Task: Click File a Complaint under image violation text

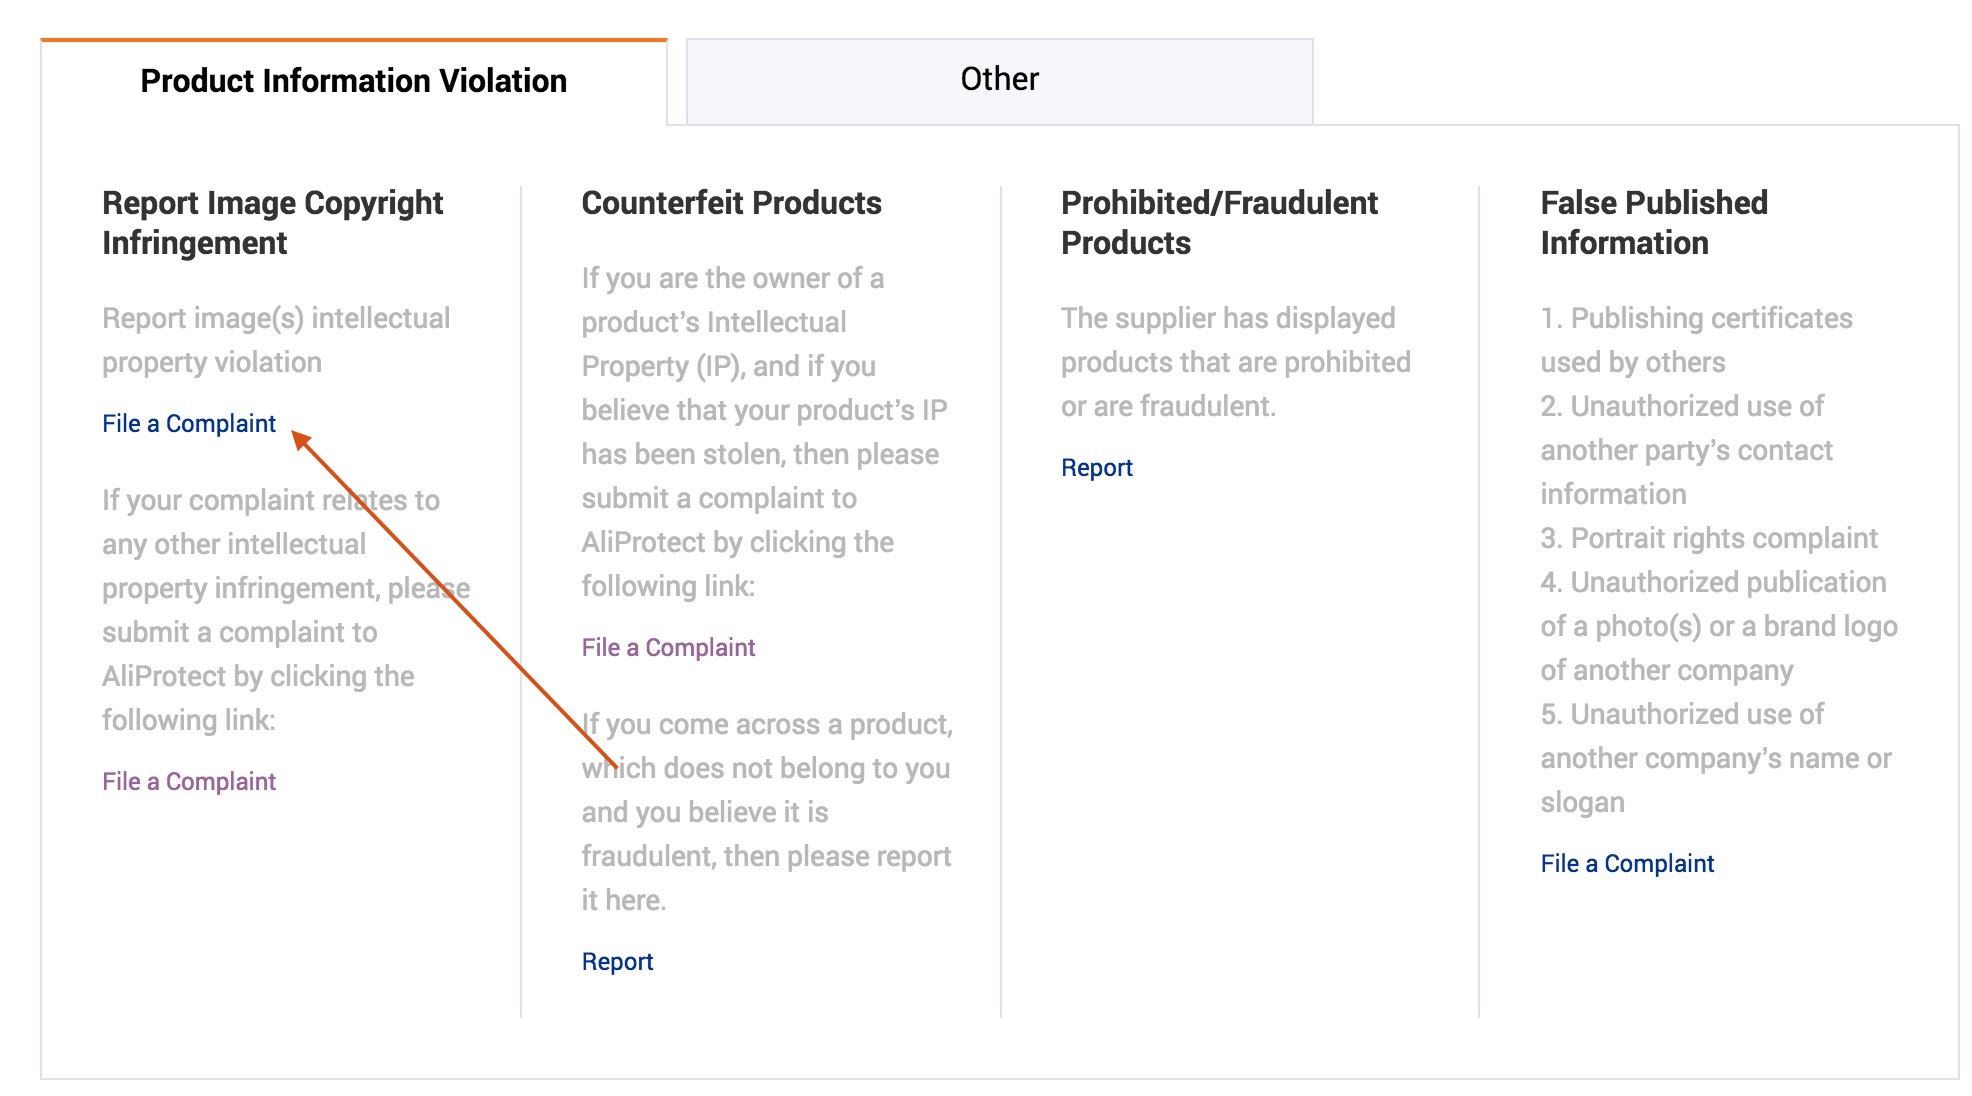Action: pyautogui.click(x=188, y=424)
